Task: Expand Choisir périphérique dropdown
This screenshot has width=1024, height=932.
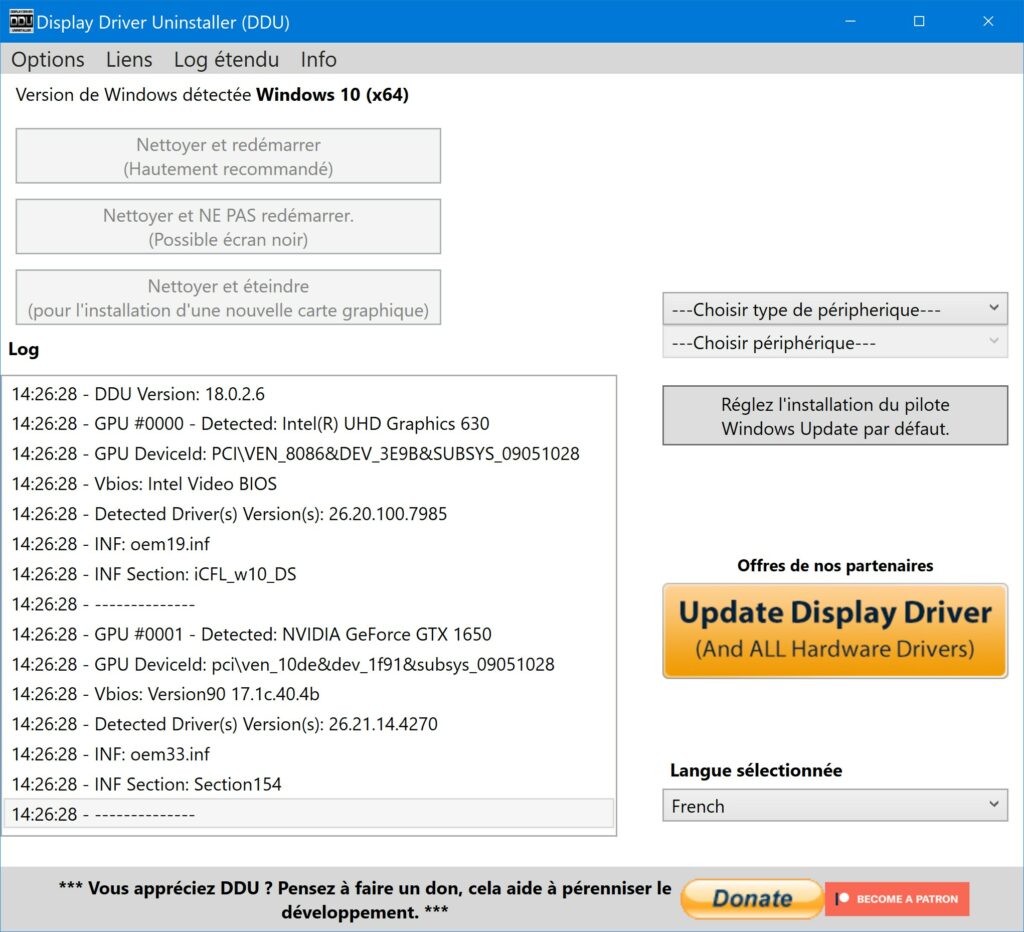Action: pyautogui.click(x=835, y=342)
